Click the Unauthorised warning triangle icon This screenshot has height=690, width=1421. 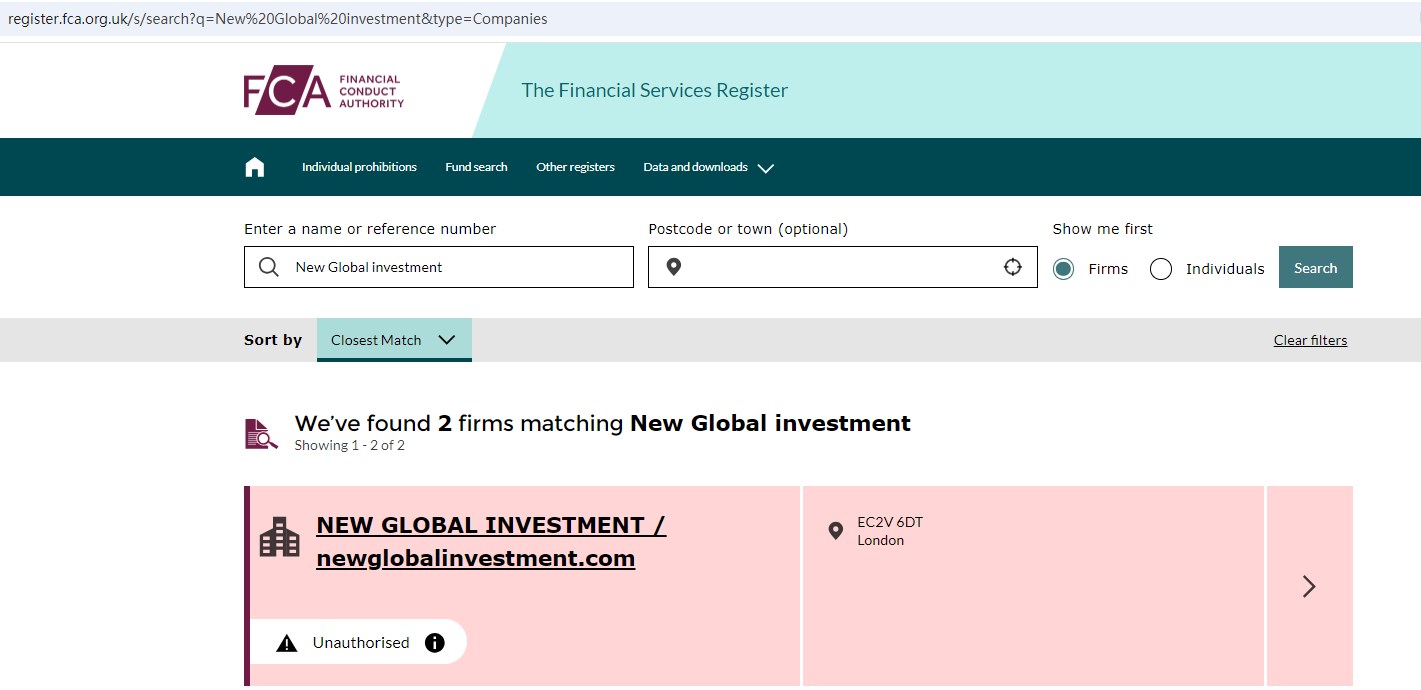tap(287, 643)
